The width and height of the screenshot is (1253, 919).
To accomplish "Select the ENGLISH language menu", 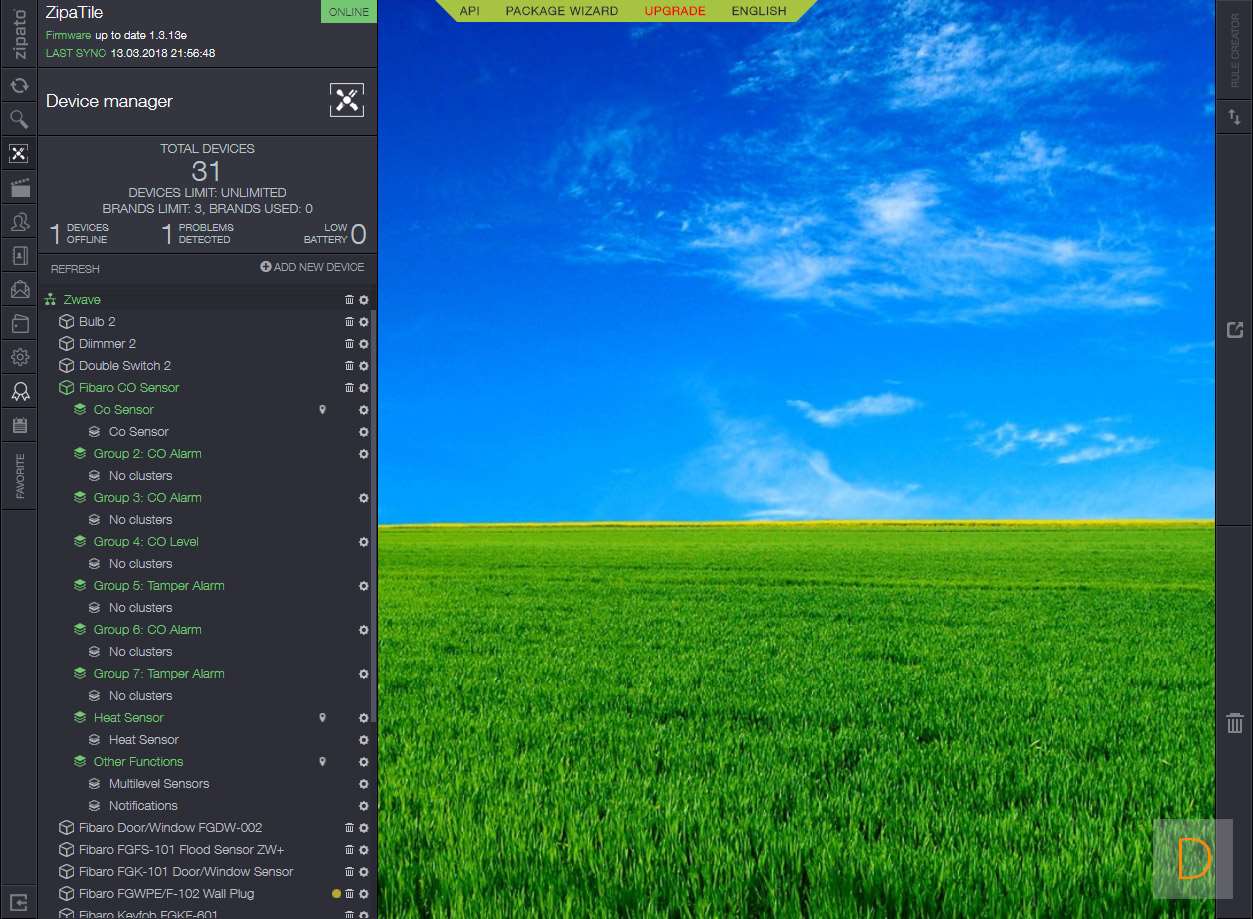I will pyautogui.click(x=758, y=11).
